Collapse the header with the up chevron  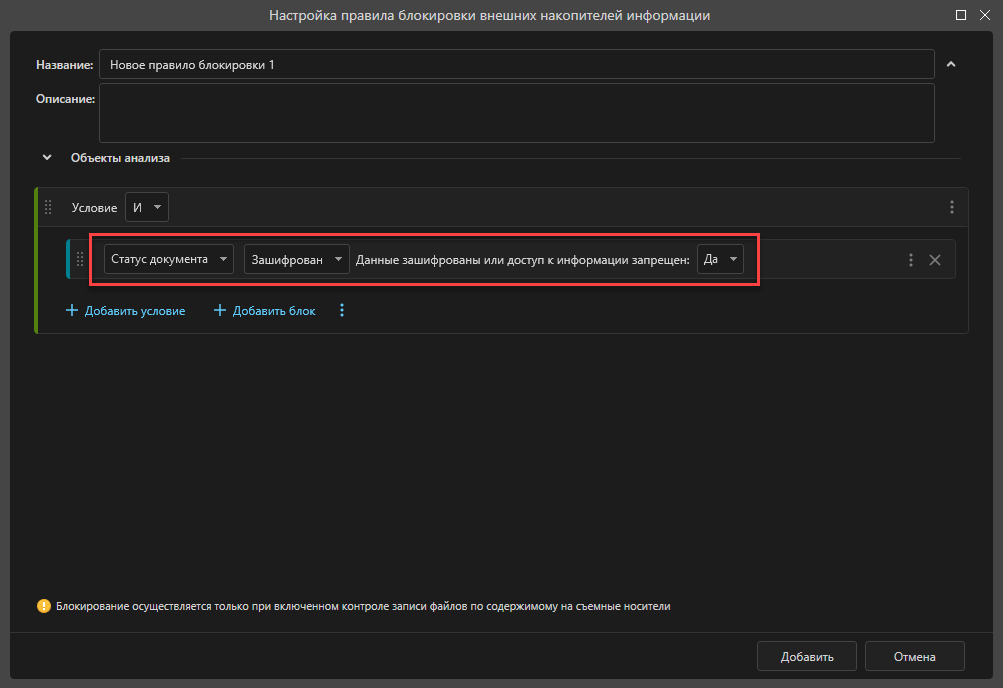click(951, 64)
